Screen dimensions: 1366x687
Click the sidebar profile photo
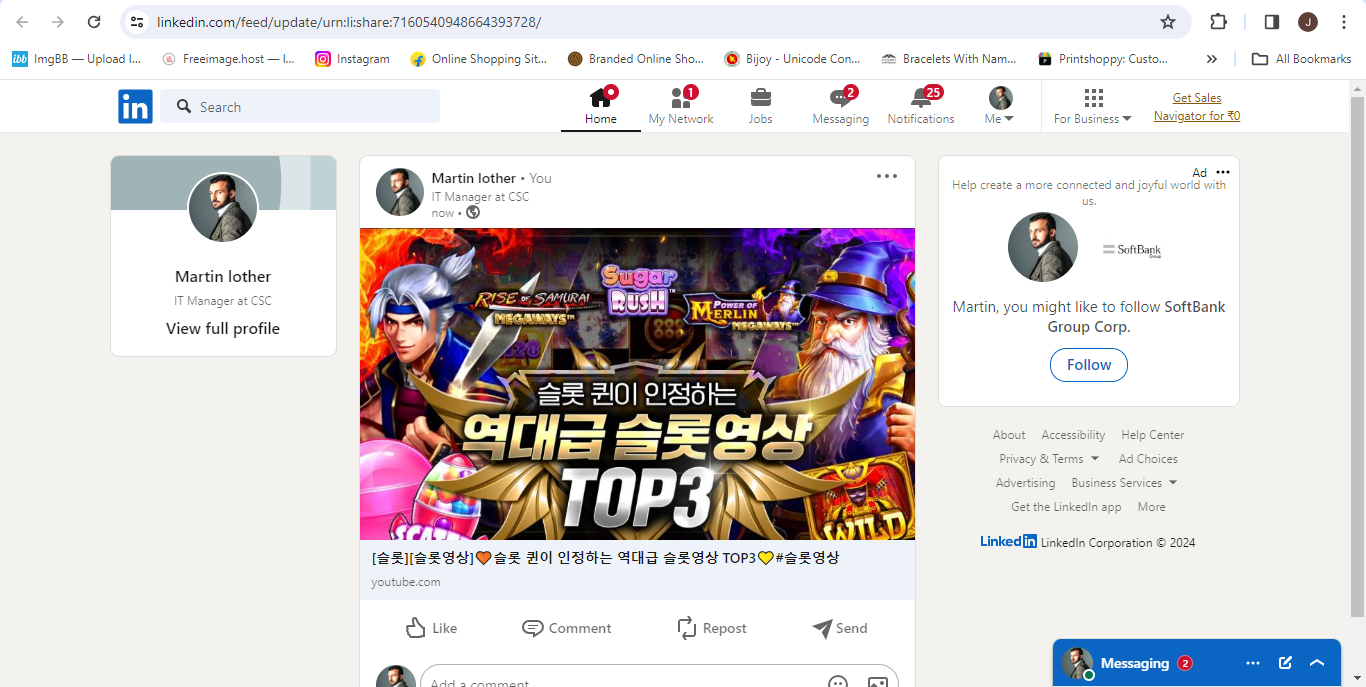tap(223, 208)
